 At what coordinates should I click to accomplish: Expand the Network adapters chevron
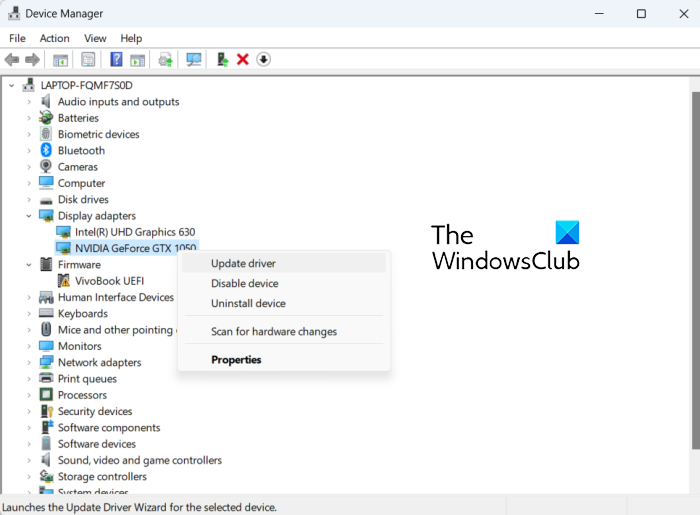click(29, 362)
